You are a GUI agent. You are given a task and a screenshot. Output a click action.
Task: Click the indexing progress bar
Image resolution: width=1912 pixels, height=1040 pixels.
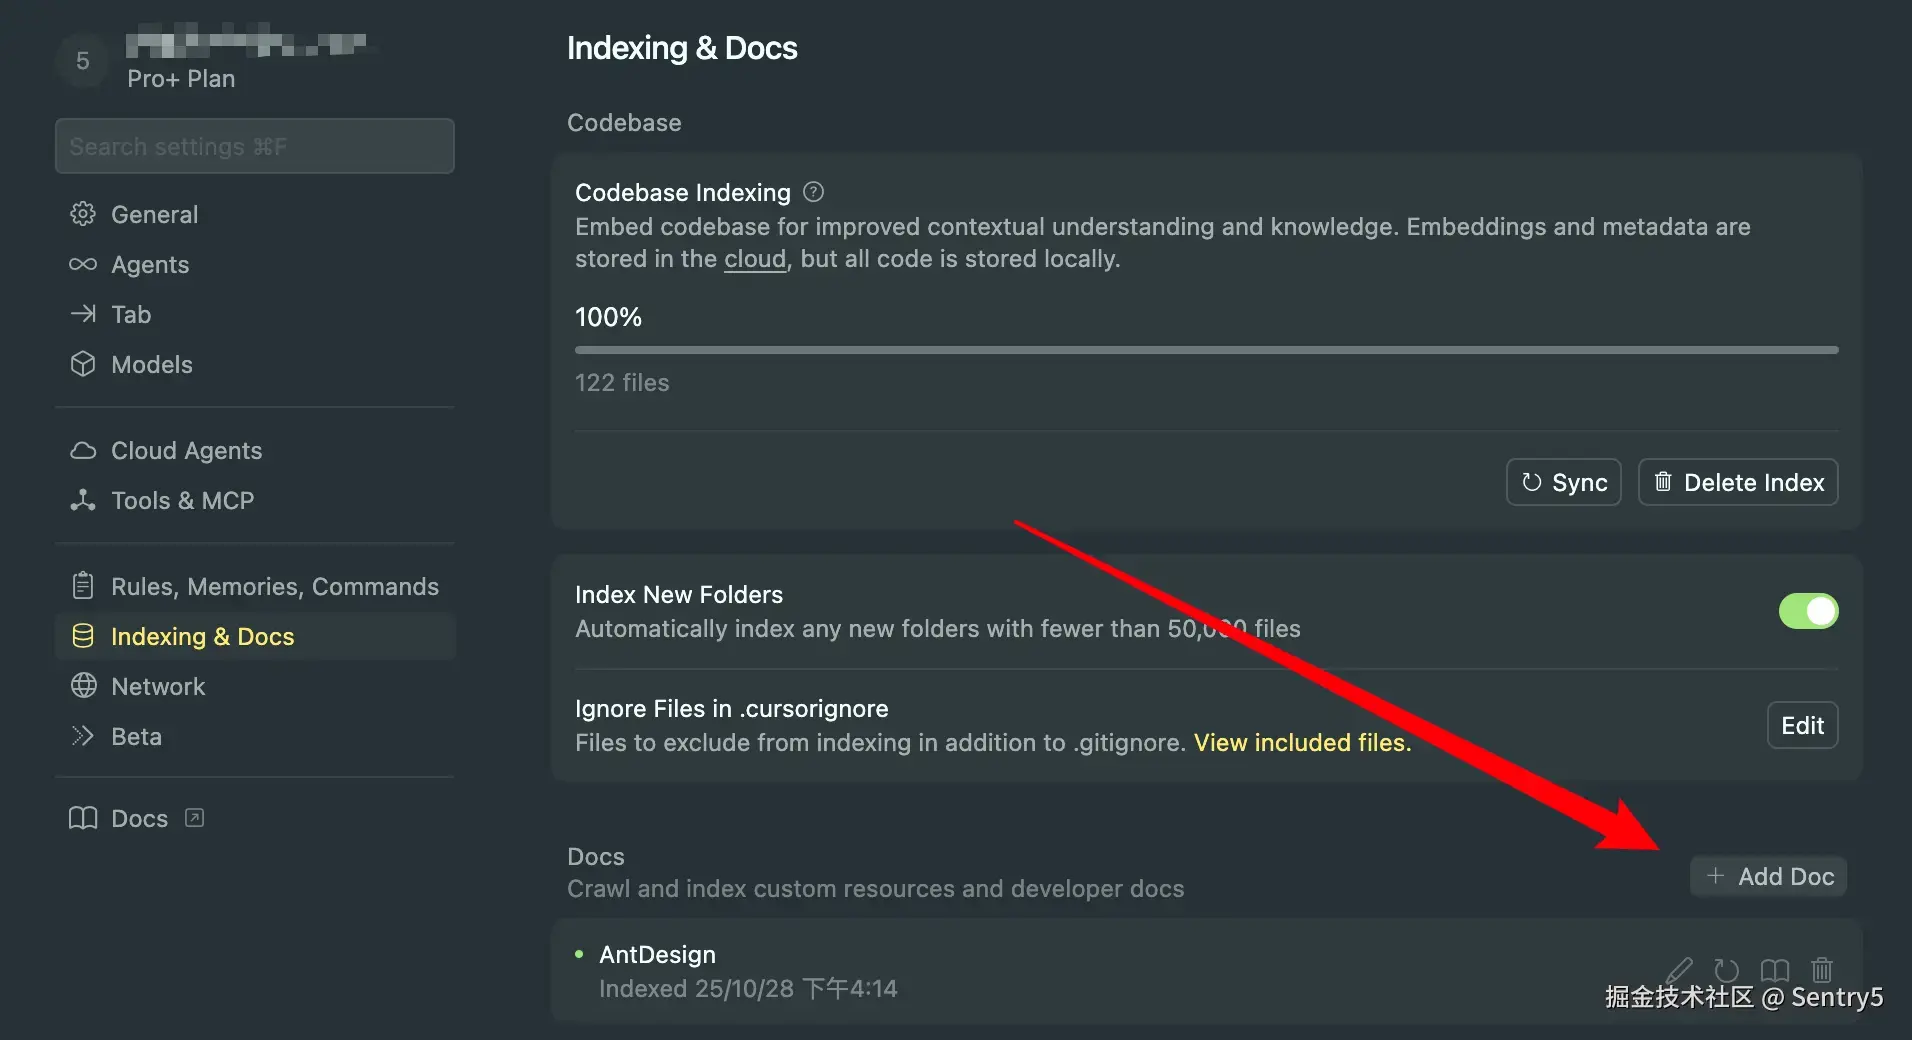coord(1206,350)
